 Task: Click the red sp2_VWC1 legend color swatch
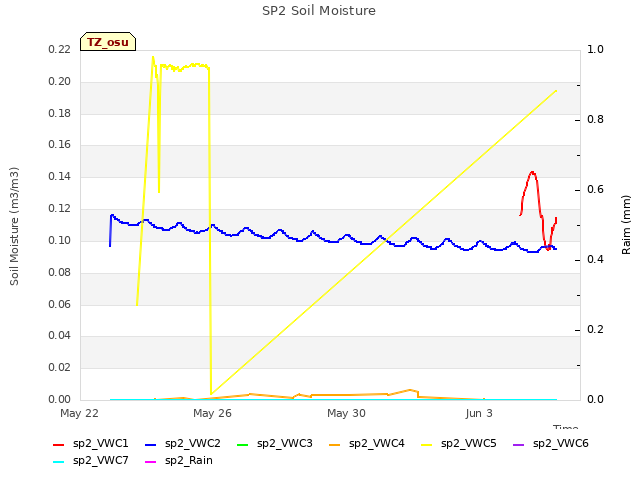tap(59, 444)
